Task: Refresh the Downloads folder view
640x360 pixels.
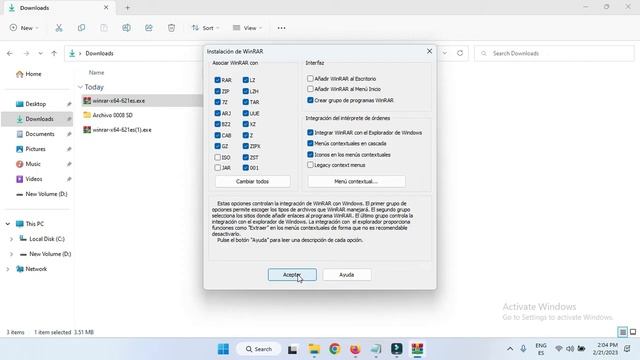Action: pos(460,53)
